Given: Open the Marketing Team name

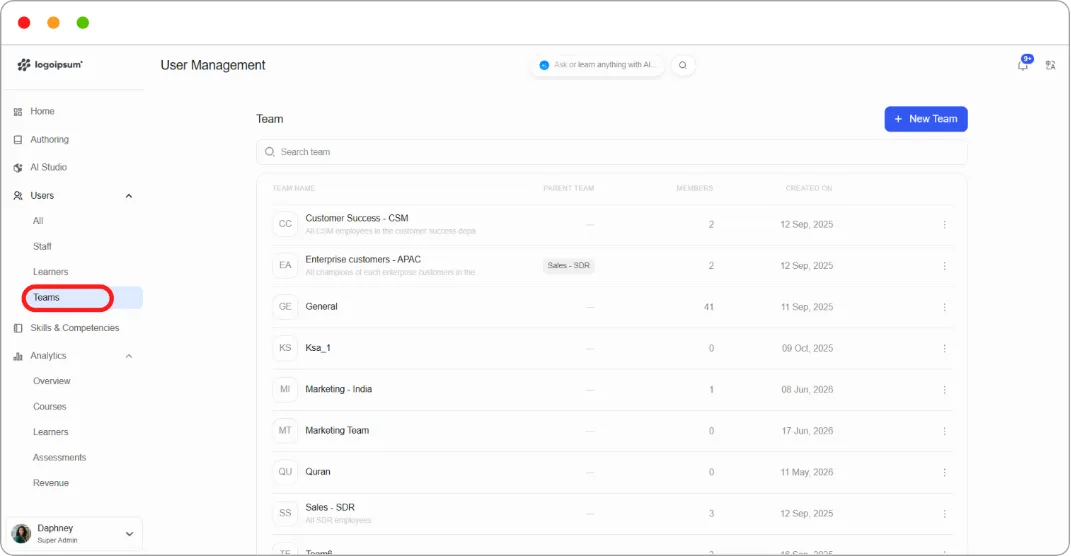Looking at the screenshot, I should [x=337, y=430].
